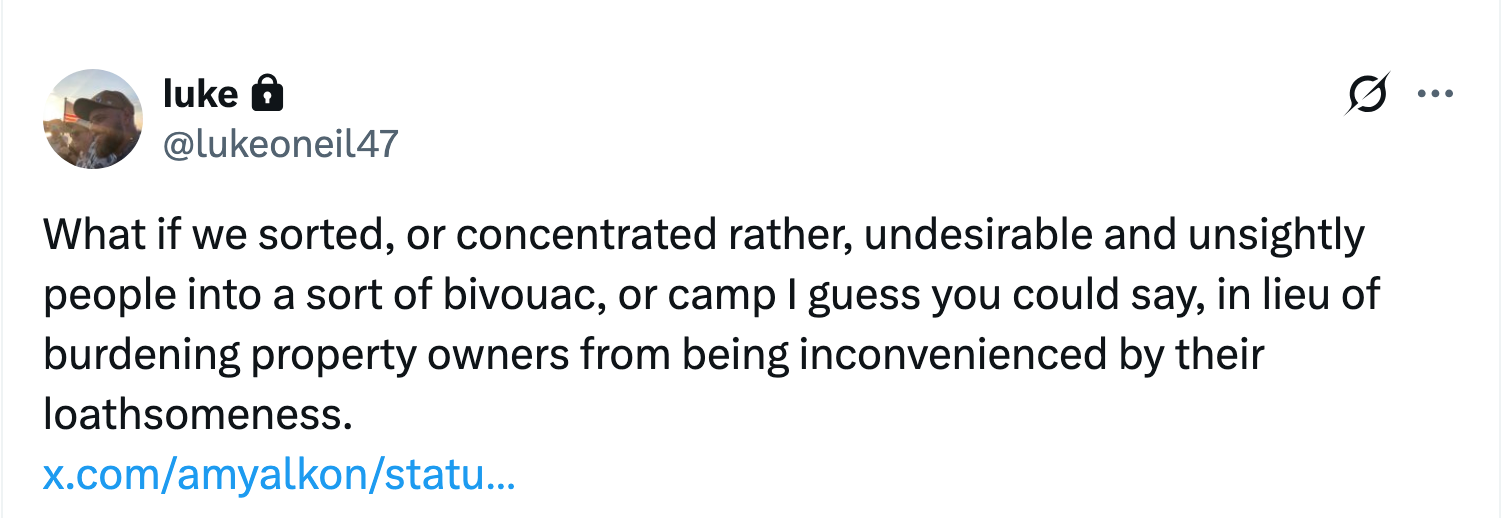The height and width of the screenshot is (518, 1504).
Task: Open the three-dot more options menu
Action: 1435,96
